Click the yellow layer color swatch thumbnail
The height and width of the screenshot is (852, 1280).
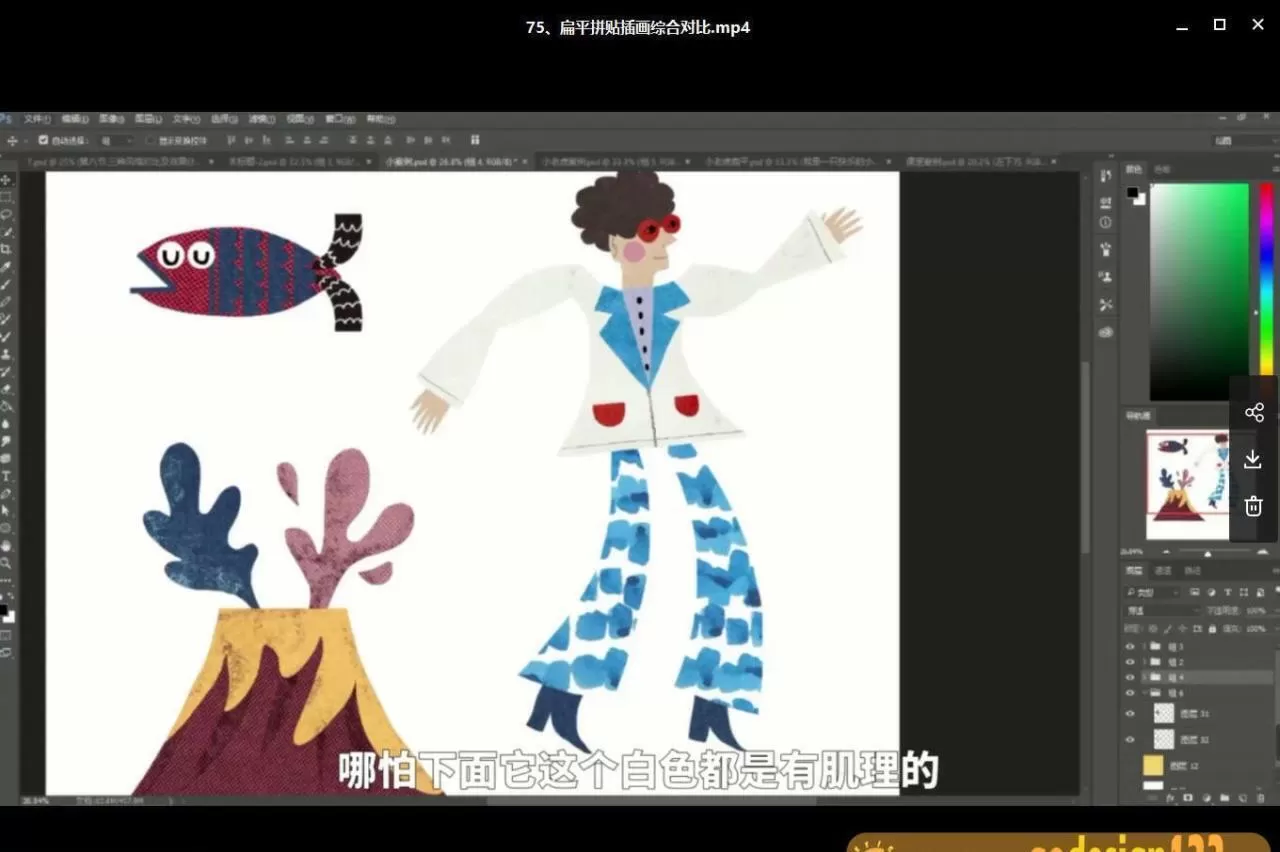pyautogui.click(x=1152, y=762)
